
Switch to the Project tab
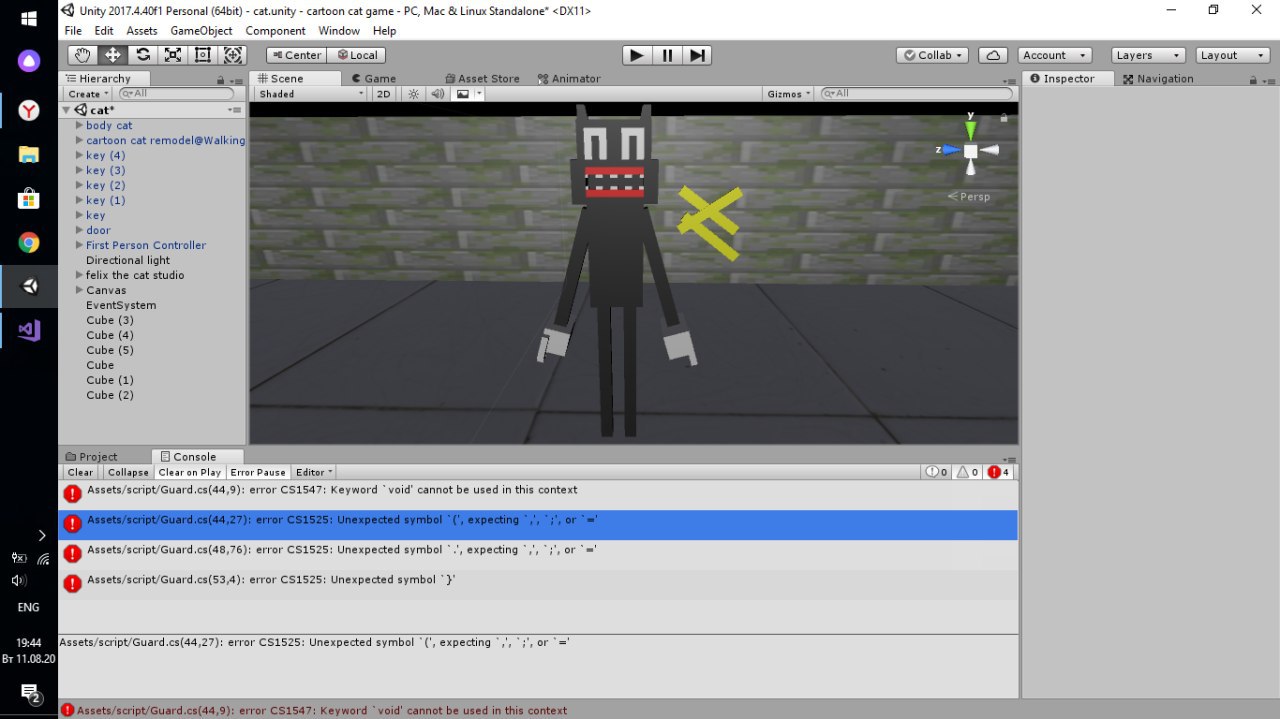92,457
